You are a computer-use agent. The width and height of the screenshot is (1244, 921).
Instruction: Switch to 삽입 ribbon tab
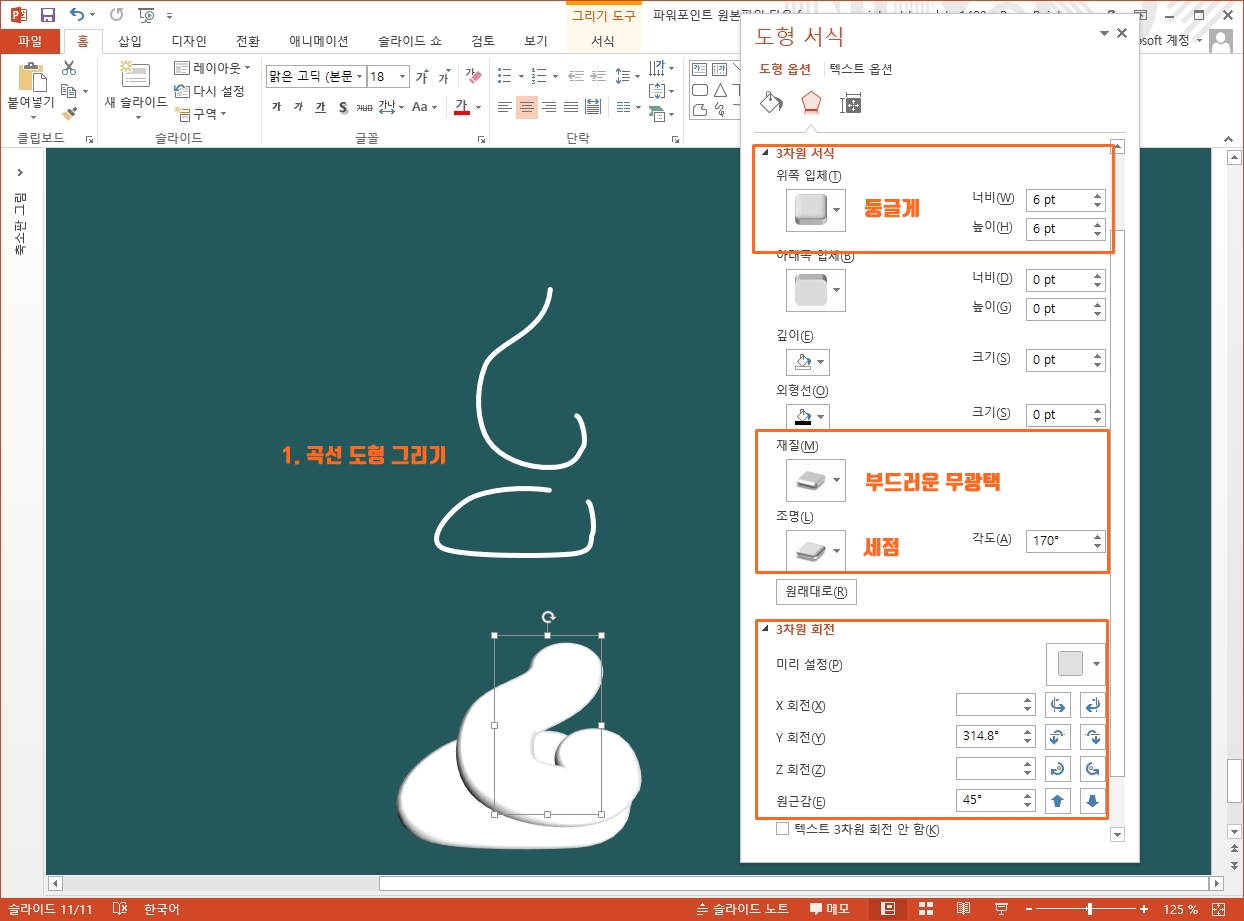coord(130,41)
